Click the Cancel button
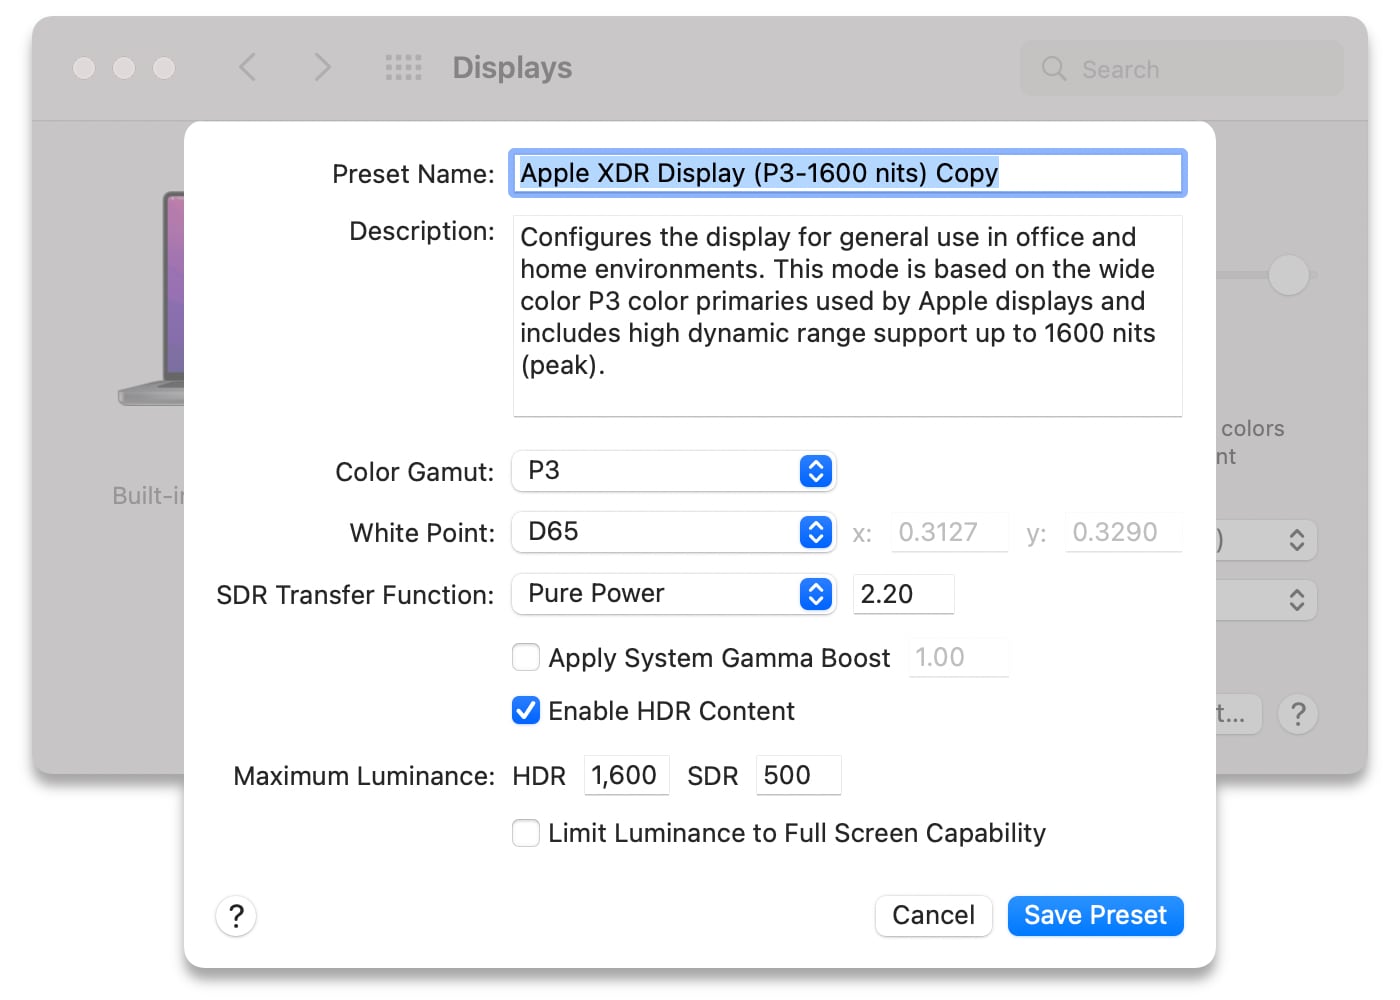The image size is (1400, 1000). [x=933, y=915]
